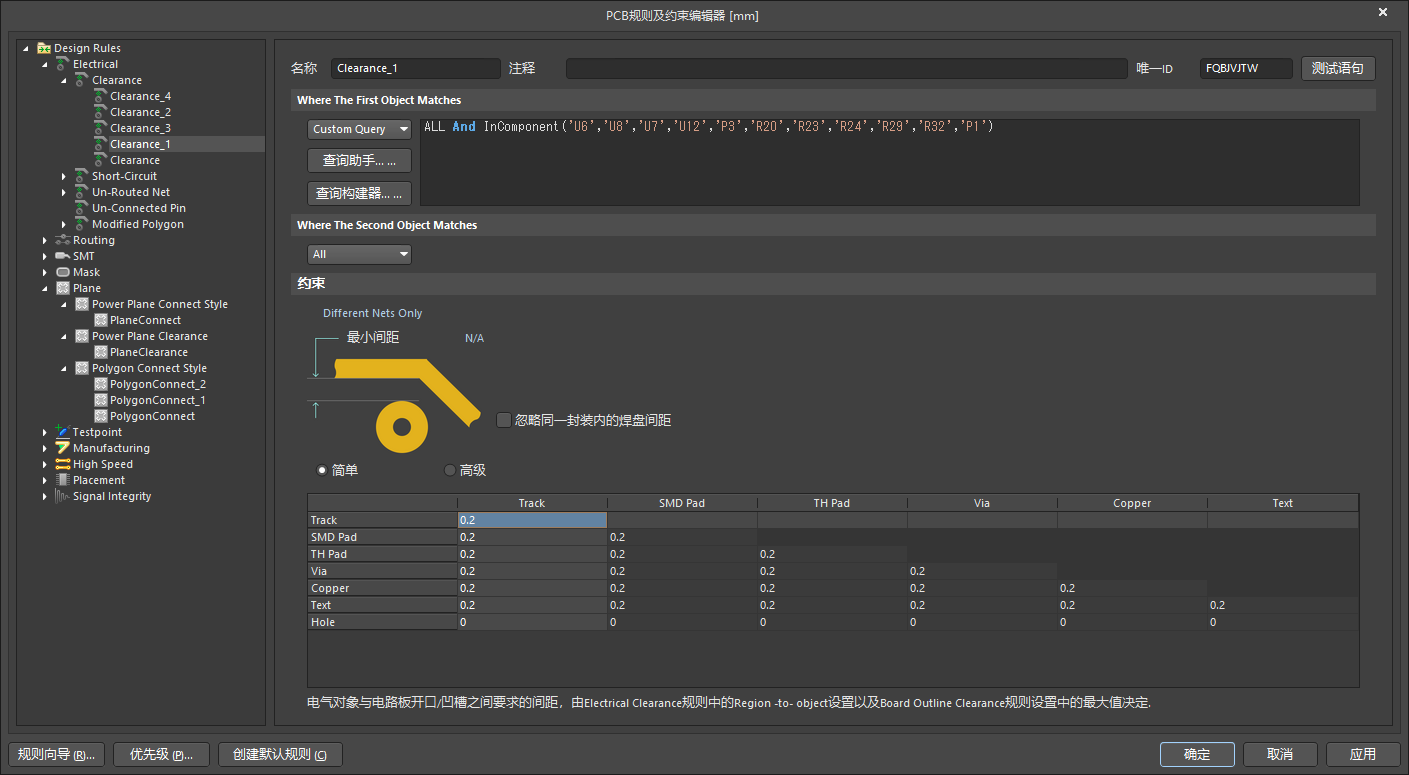
Task: Confirm with the 确定 button
Action: [1197, 754]
